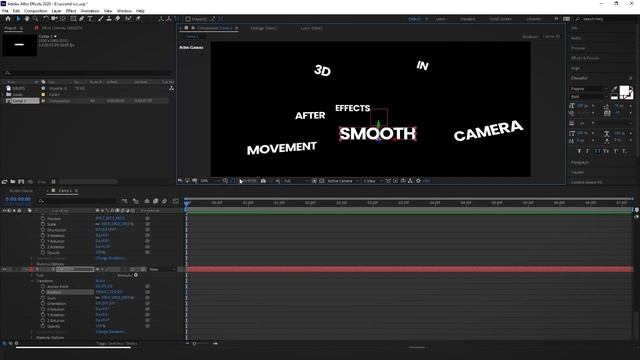Switch to the Render Queue tab
Viewport: 640px width, 360px height.
[21, 191]
